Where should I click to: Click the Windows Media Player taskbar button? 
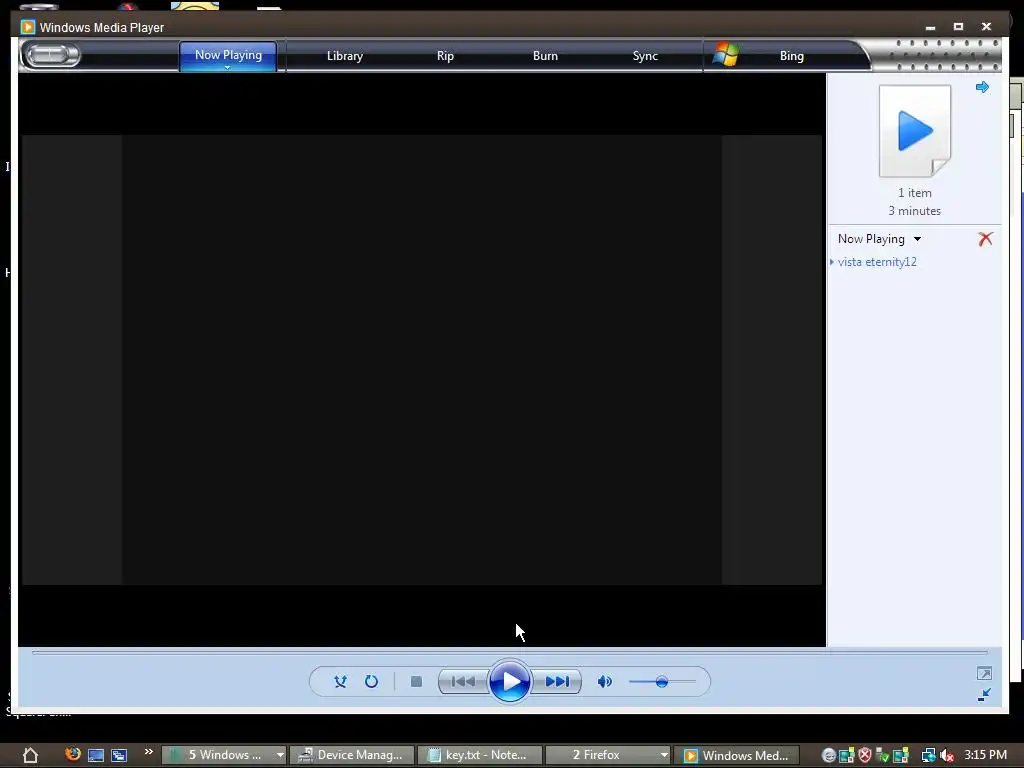736,755
